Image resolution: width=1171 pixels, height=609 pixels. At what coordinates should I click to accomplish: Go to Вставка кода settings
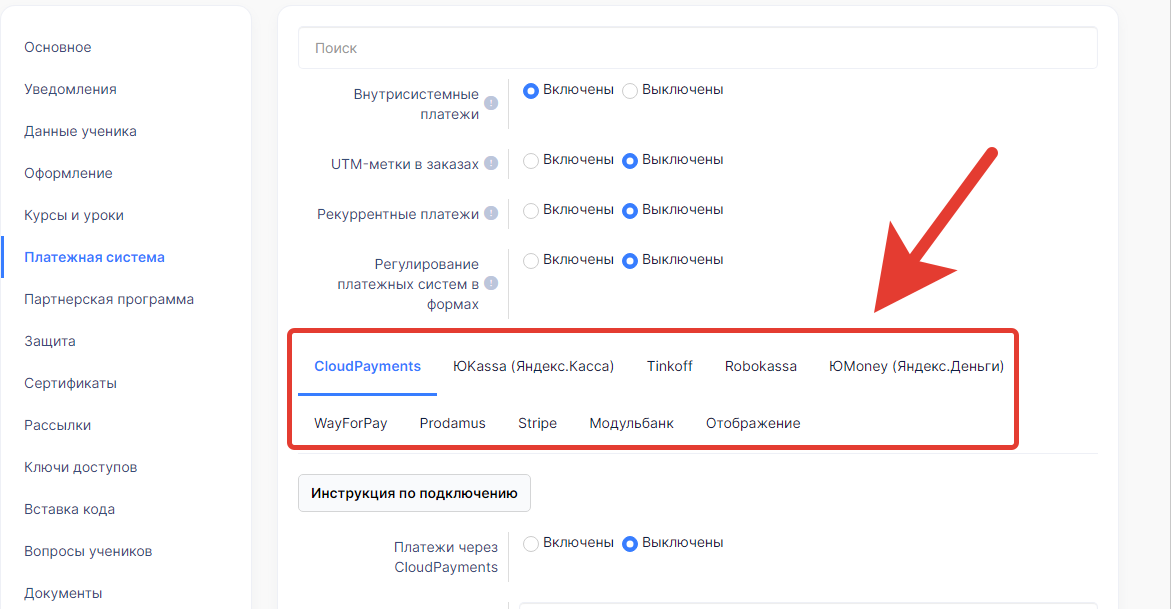69,509
